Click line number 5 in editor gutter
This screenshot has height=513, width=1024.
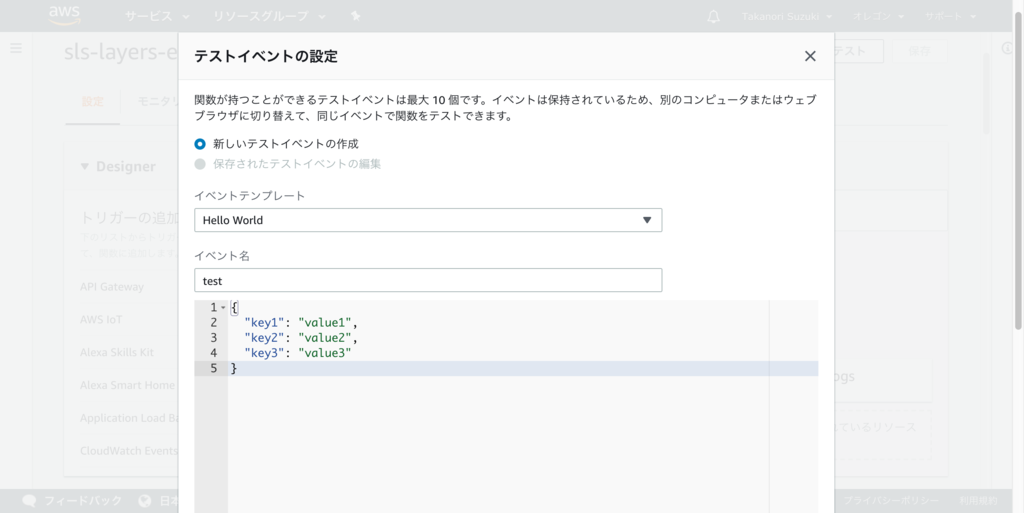[x=214, y=369]
